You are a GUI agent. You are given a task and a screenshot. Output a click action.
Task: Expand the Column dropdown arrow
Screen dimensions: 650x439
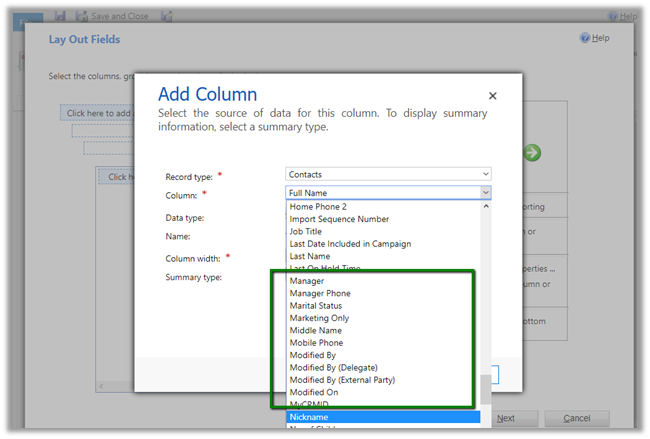(485, 193)
